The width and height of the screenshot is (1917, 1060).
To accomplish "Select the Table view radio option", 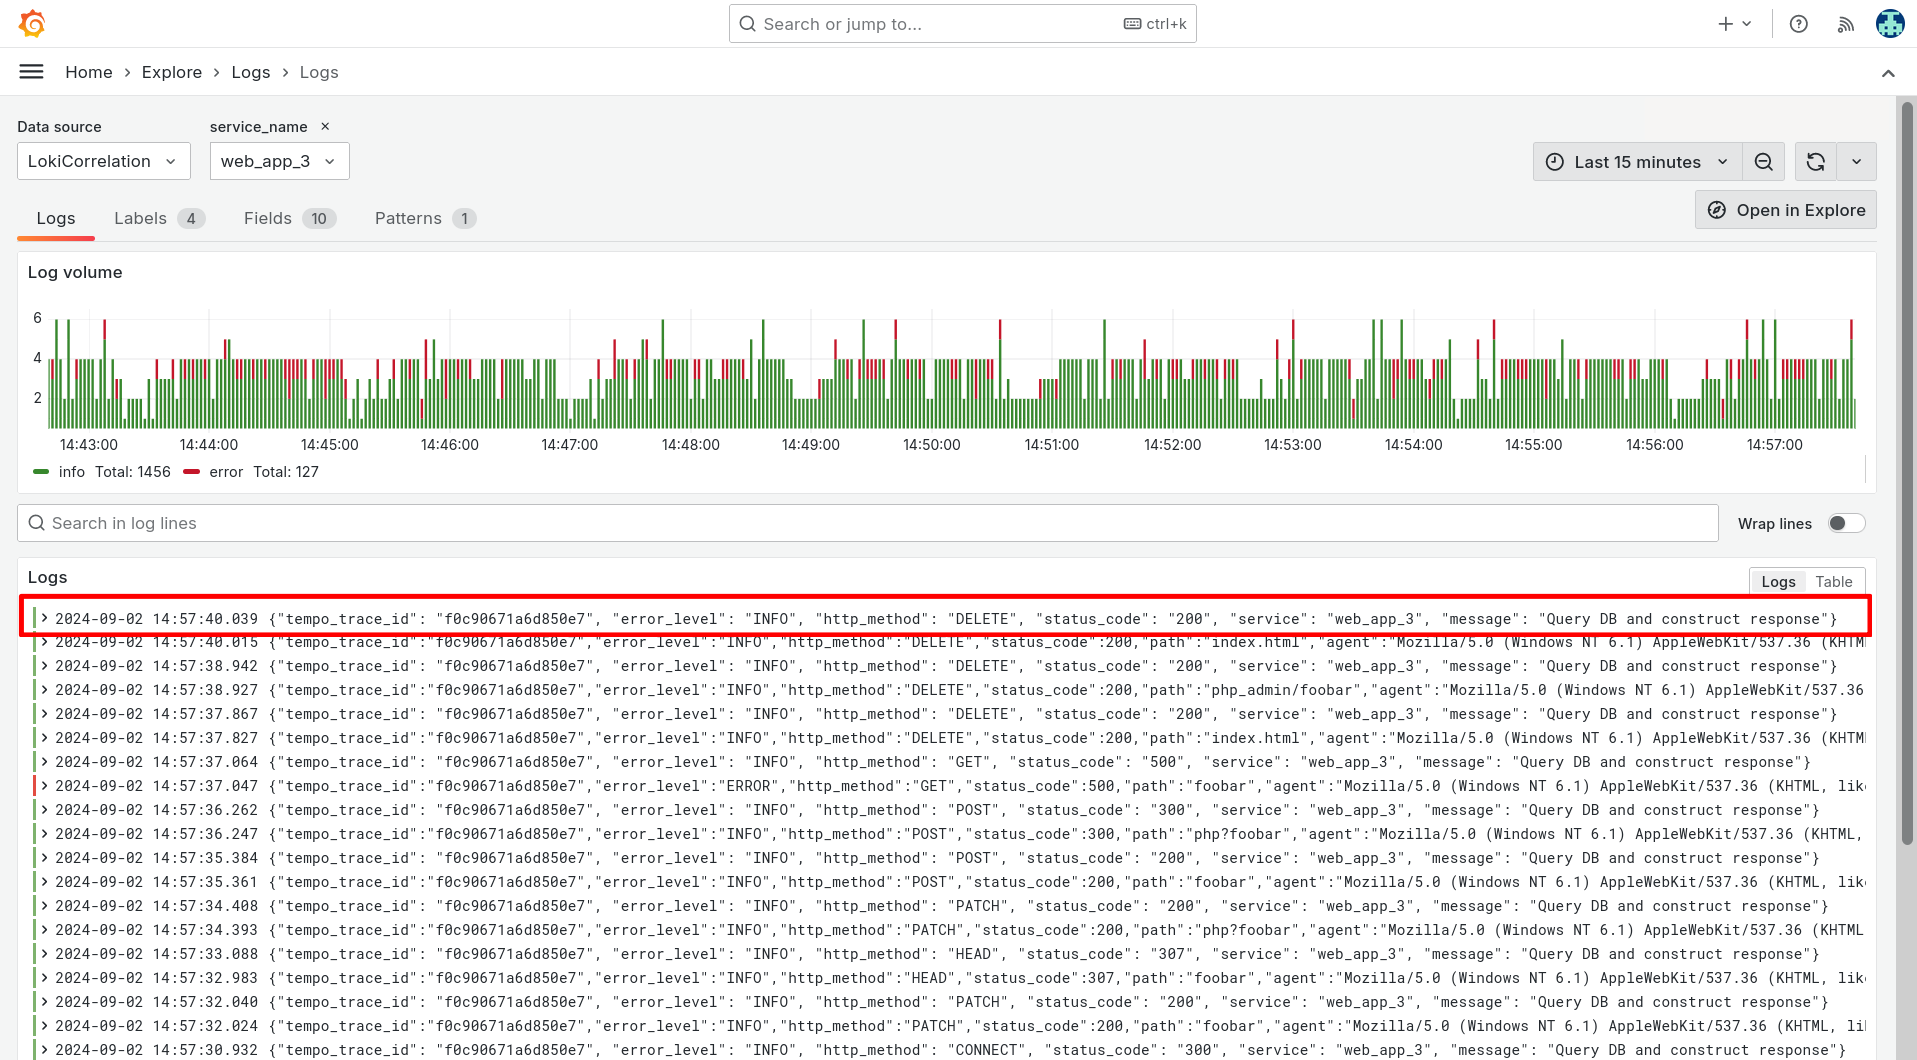I will coord(1834,581).
